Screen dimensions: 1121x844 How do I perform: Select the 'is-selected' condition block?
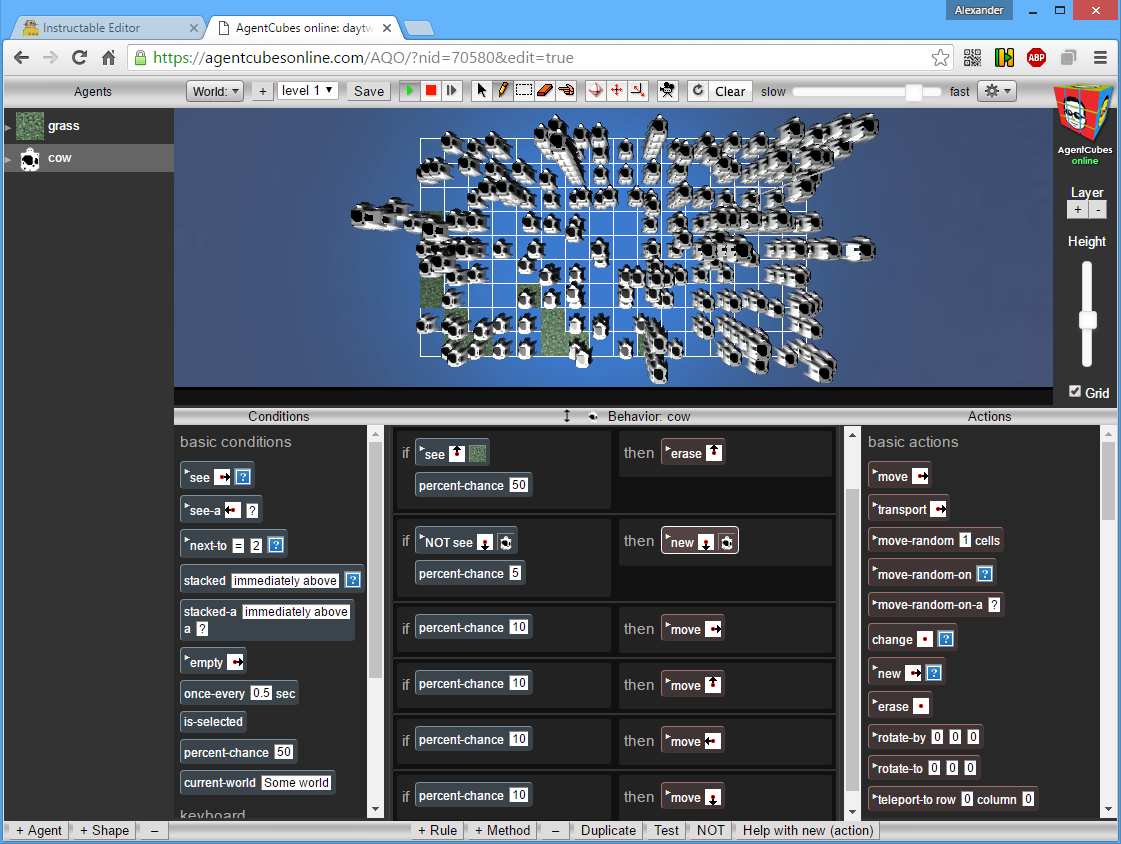tap(213, 722)
